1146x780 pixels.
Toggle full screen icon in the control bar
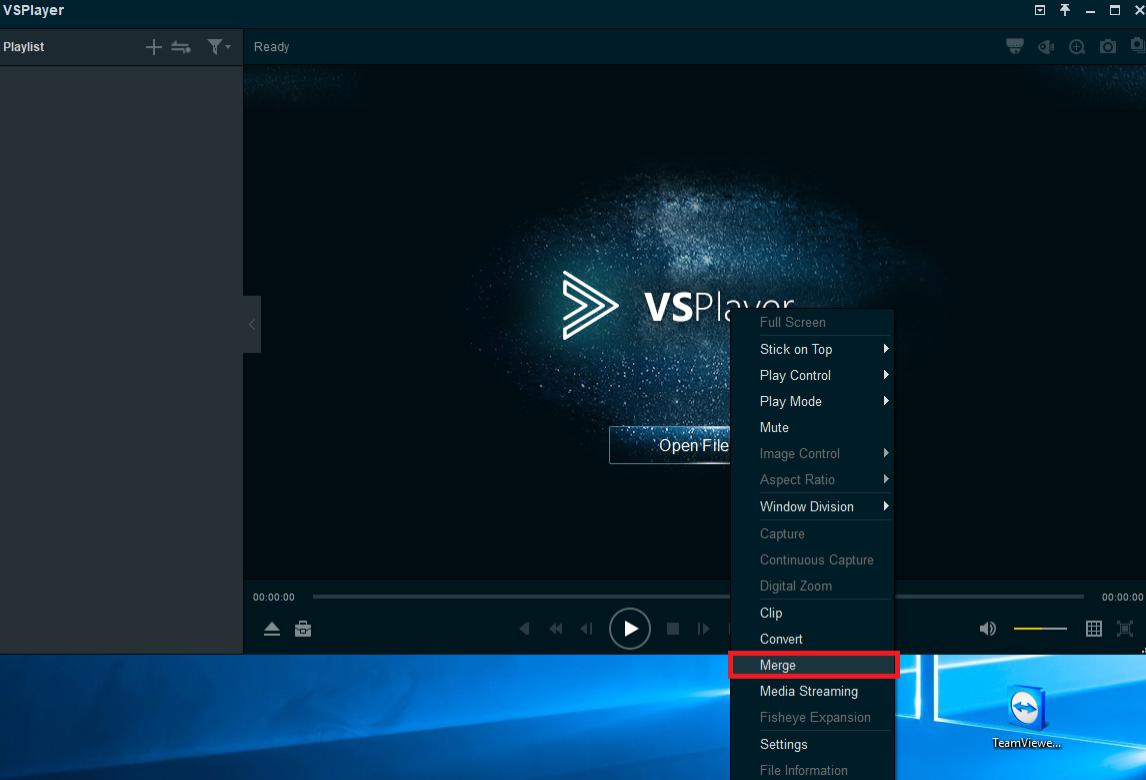[x=1125, y=629]
